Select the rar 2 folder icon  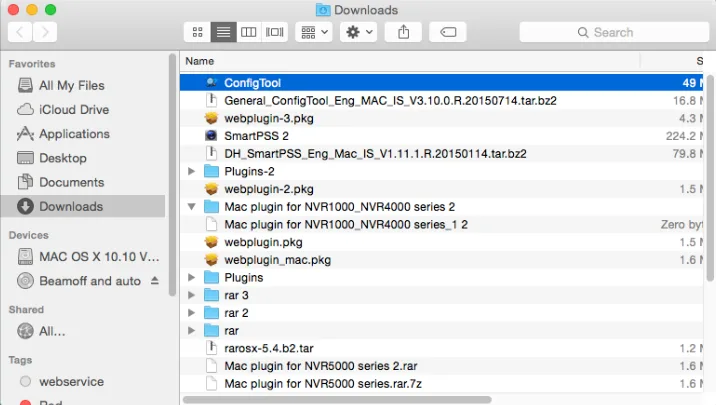pos(211,313)
